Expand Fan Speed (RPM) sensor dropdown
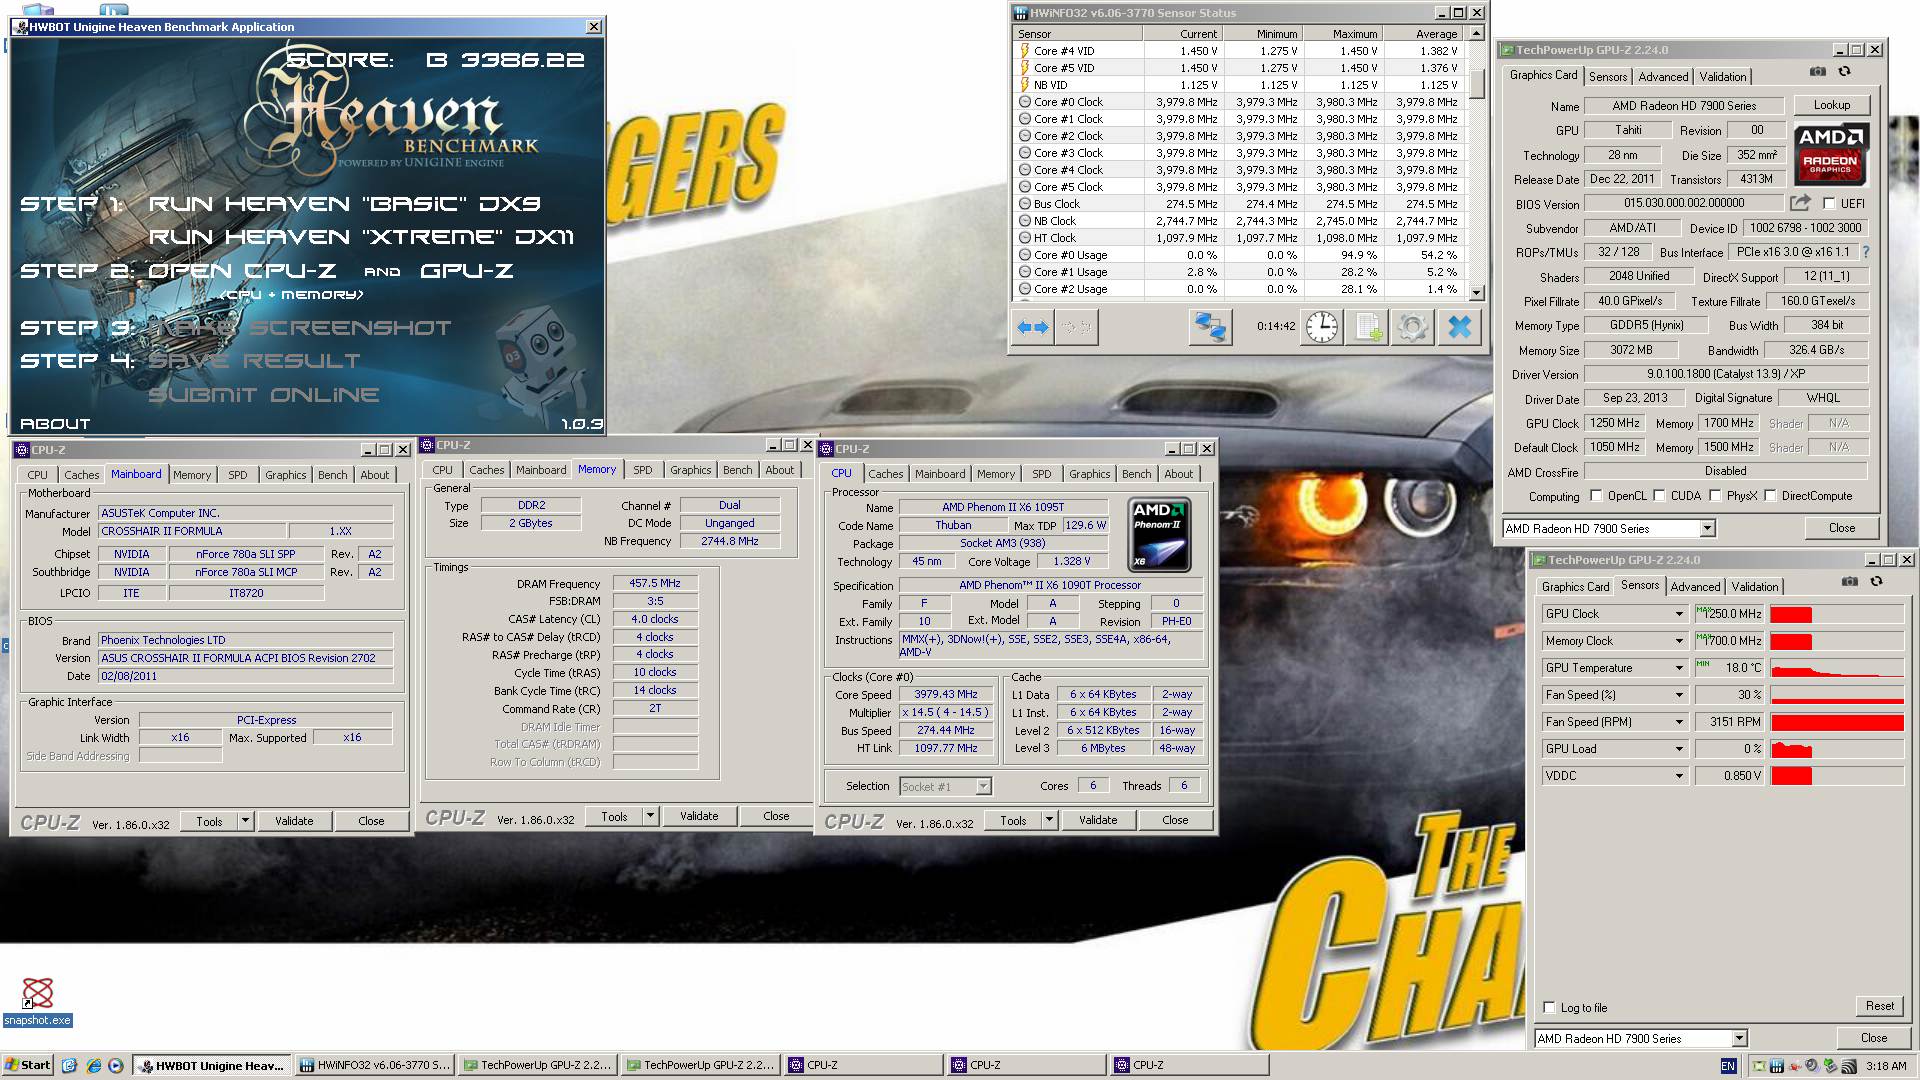This screenshot has height=1080, width=1920. coord(1679,722)
